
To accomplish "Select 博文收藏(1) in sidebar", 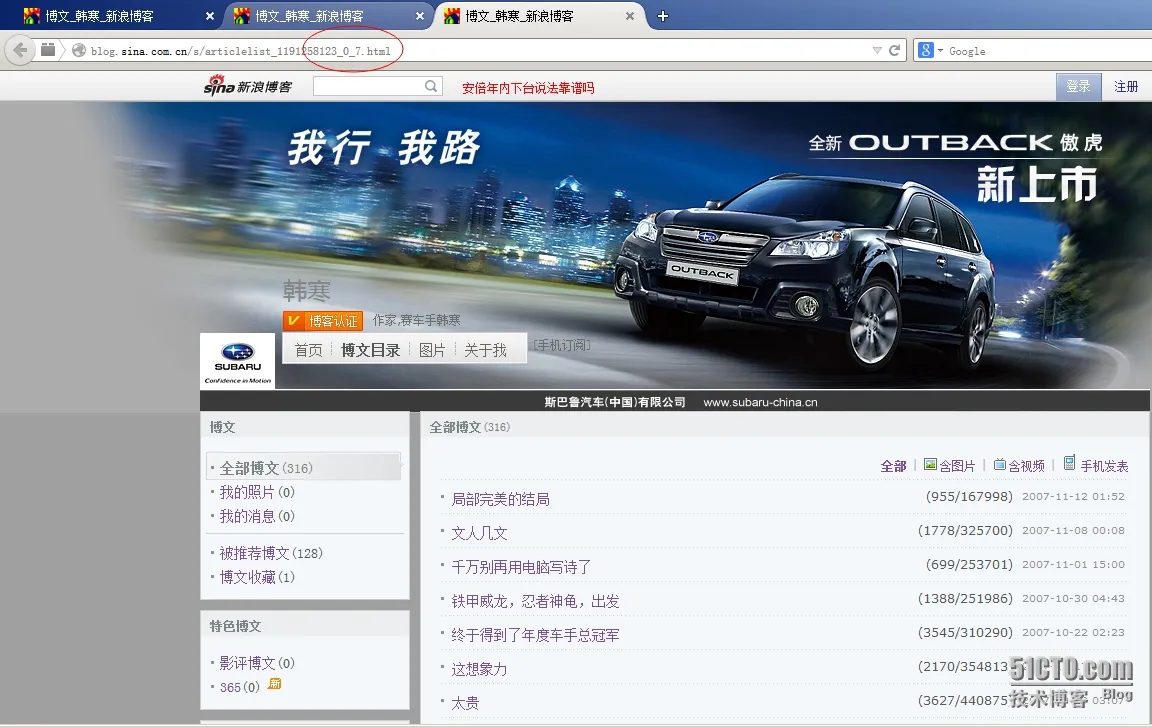I will point(257,577).
